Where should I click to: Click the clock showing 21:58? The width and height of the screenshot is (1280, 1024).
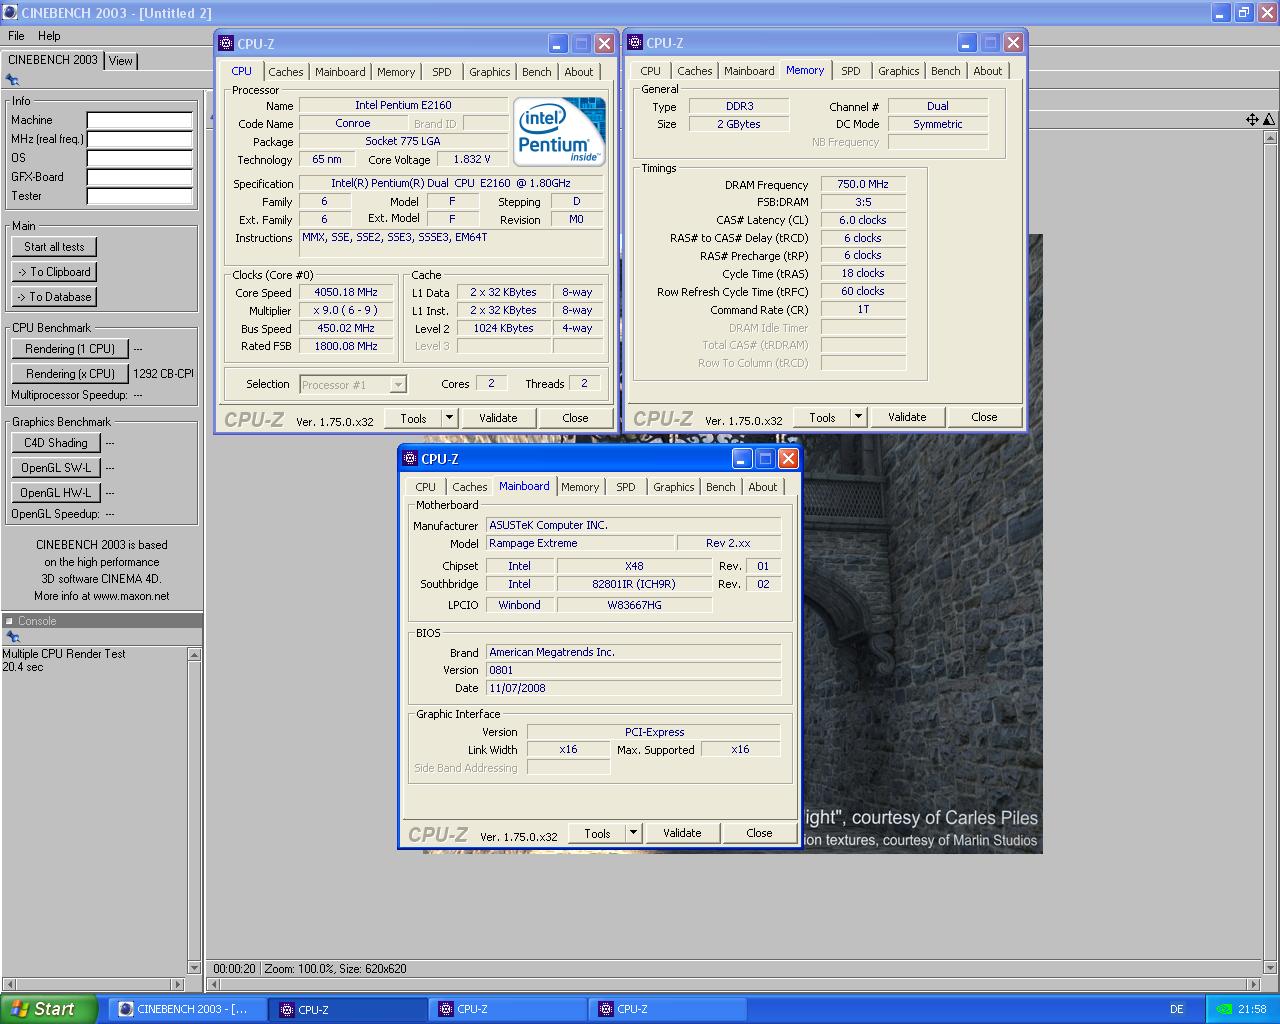[1252, 1009]
